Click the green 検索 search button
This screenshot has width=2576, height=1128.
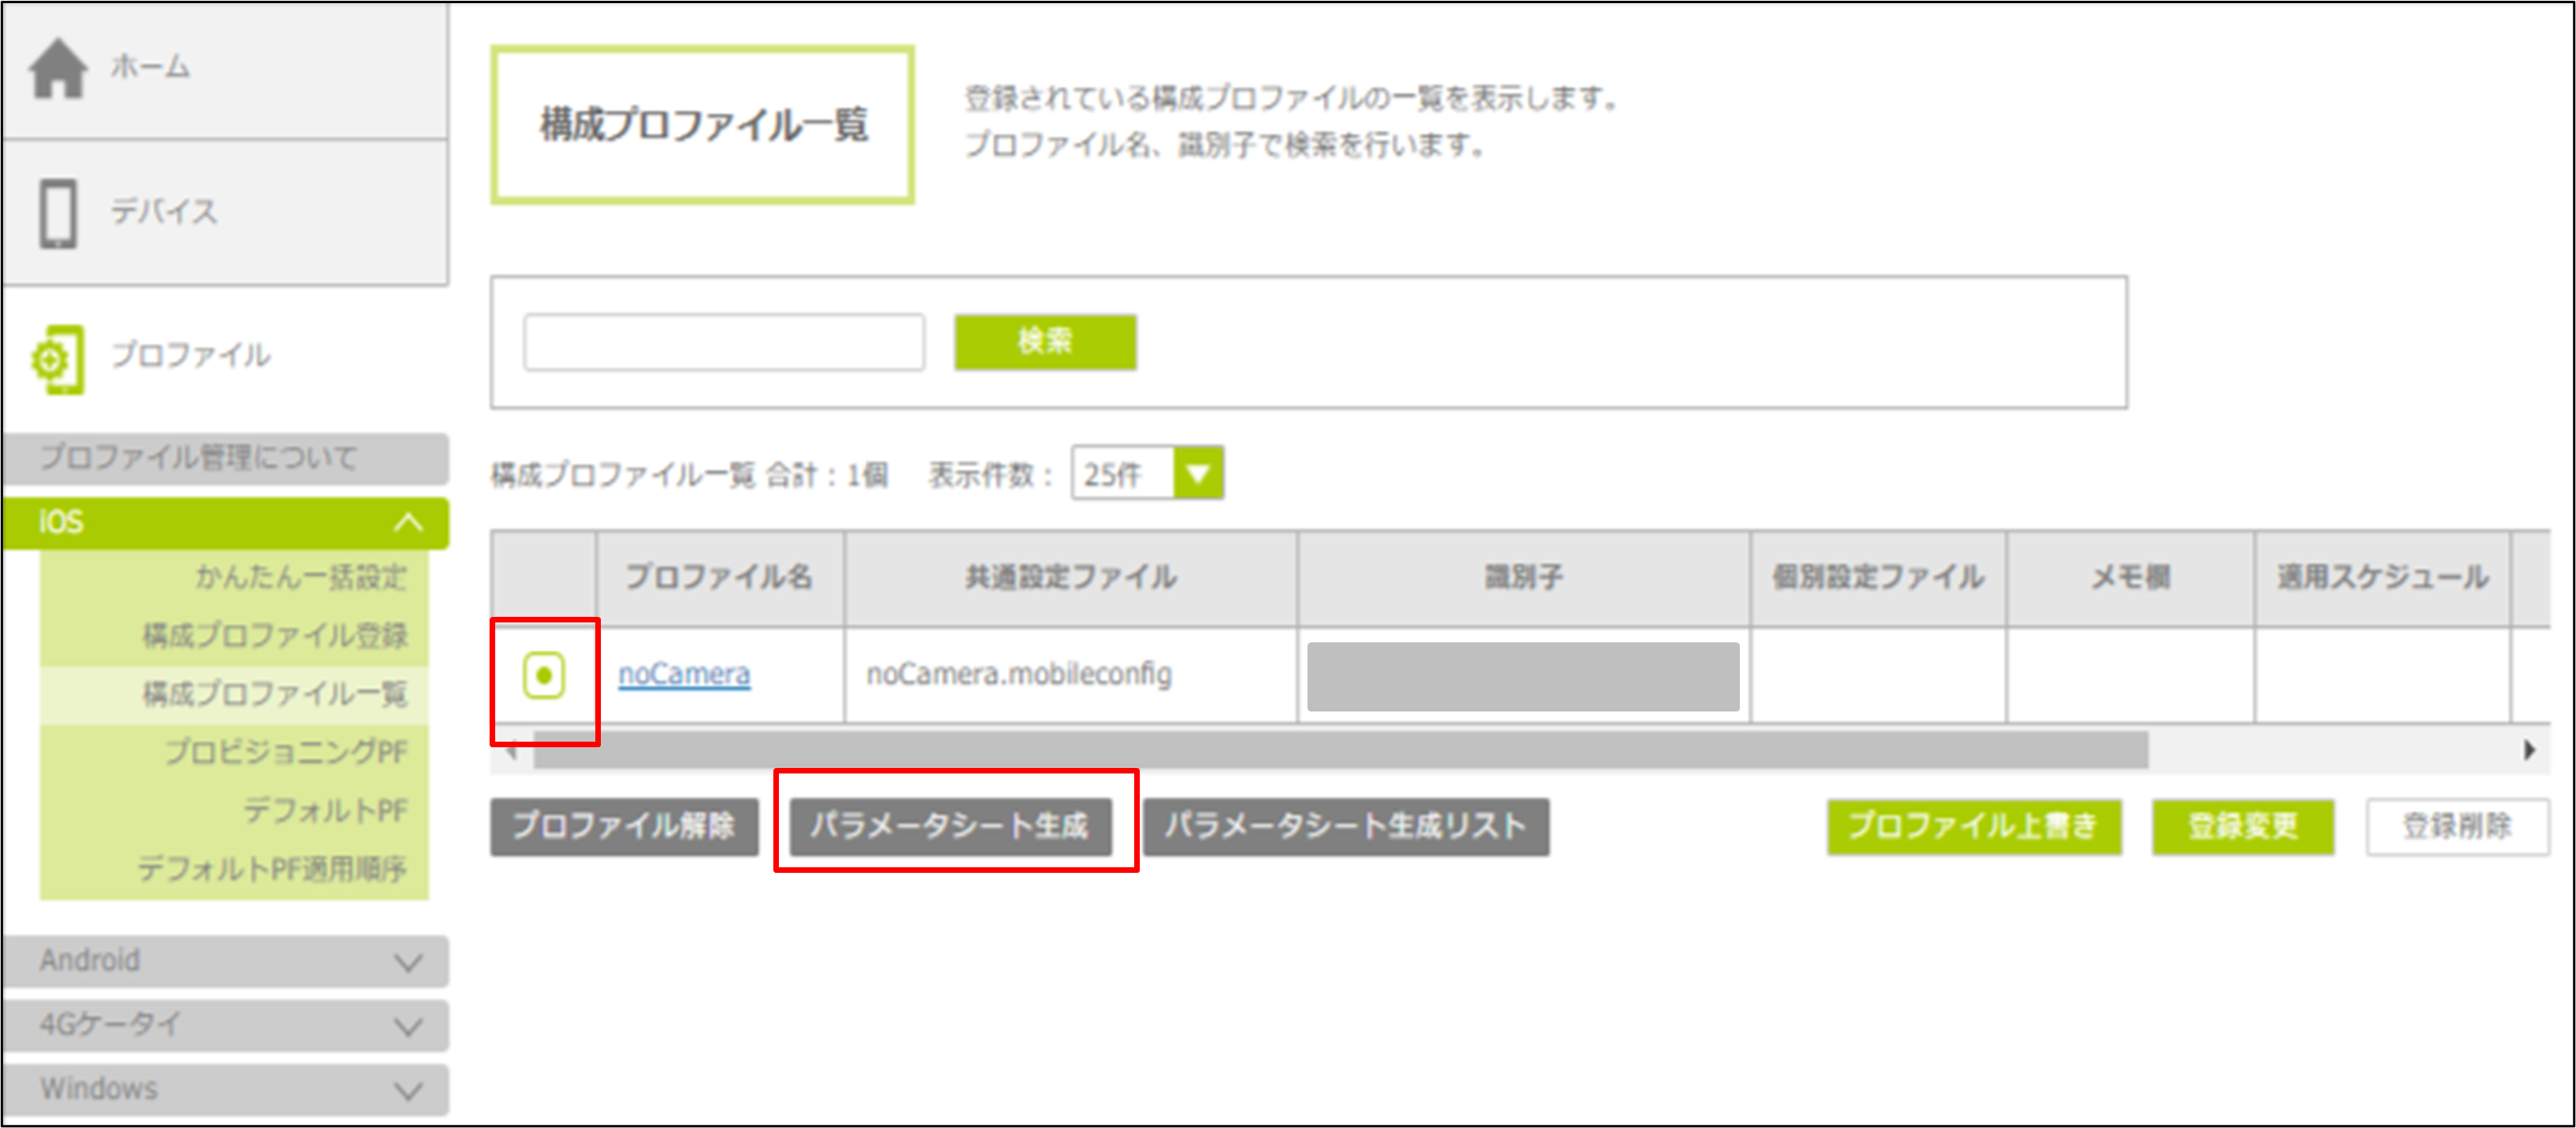coord(1044,342)
